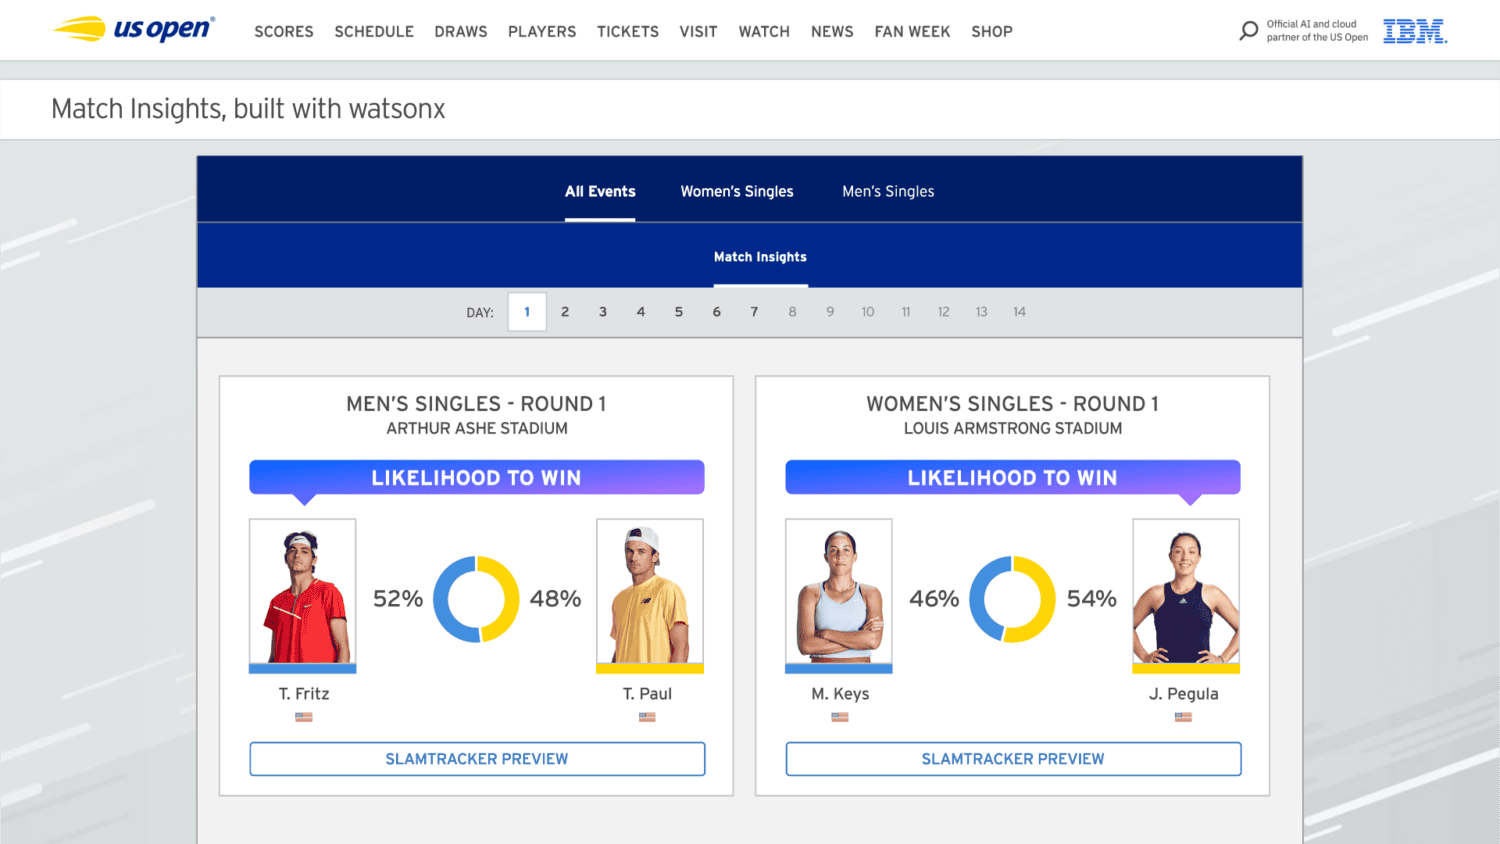Click the 52% win probability
This screenshot has width=1500, height=844.
pos(398,599)
